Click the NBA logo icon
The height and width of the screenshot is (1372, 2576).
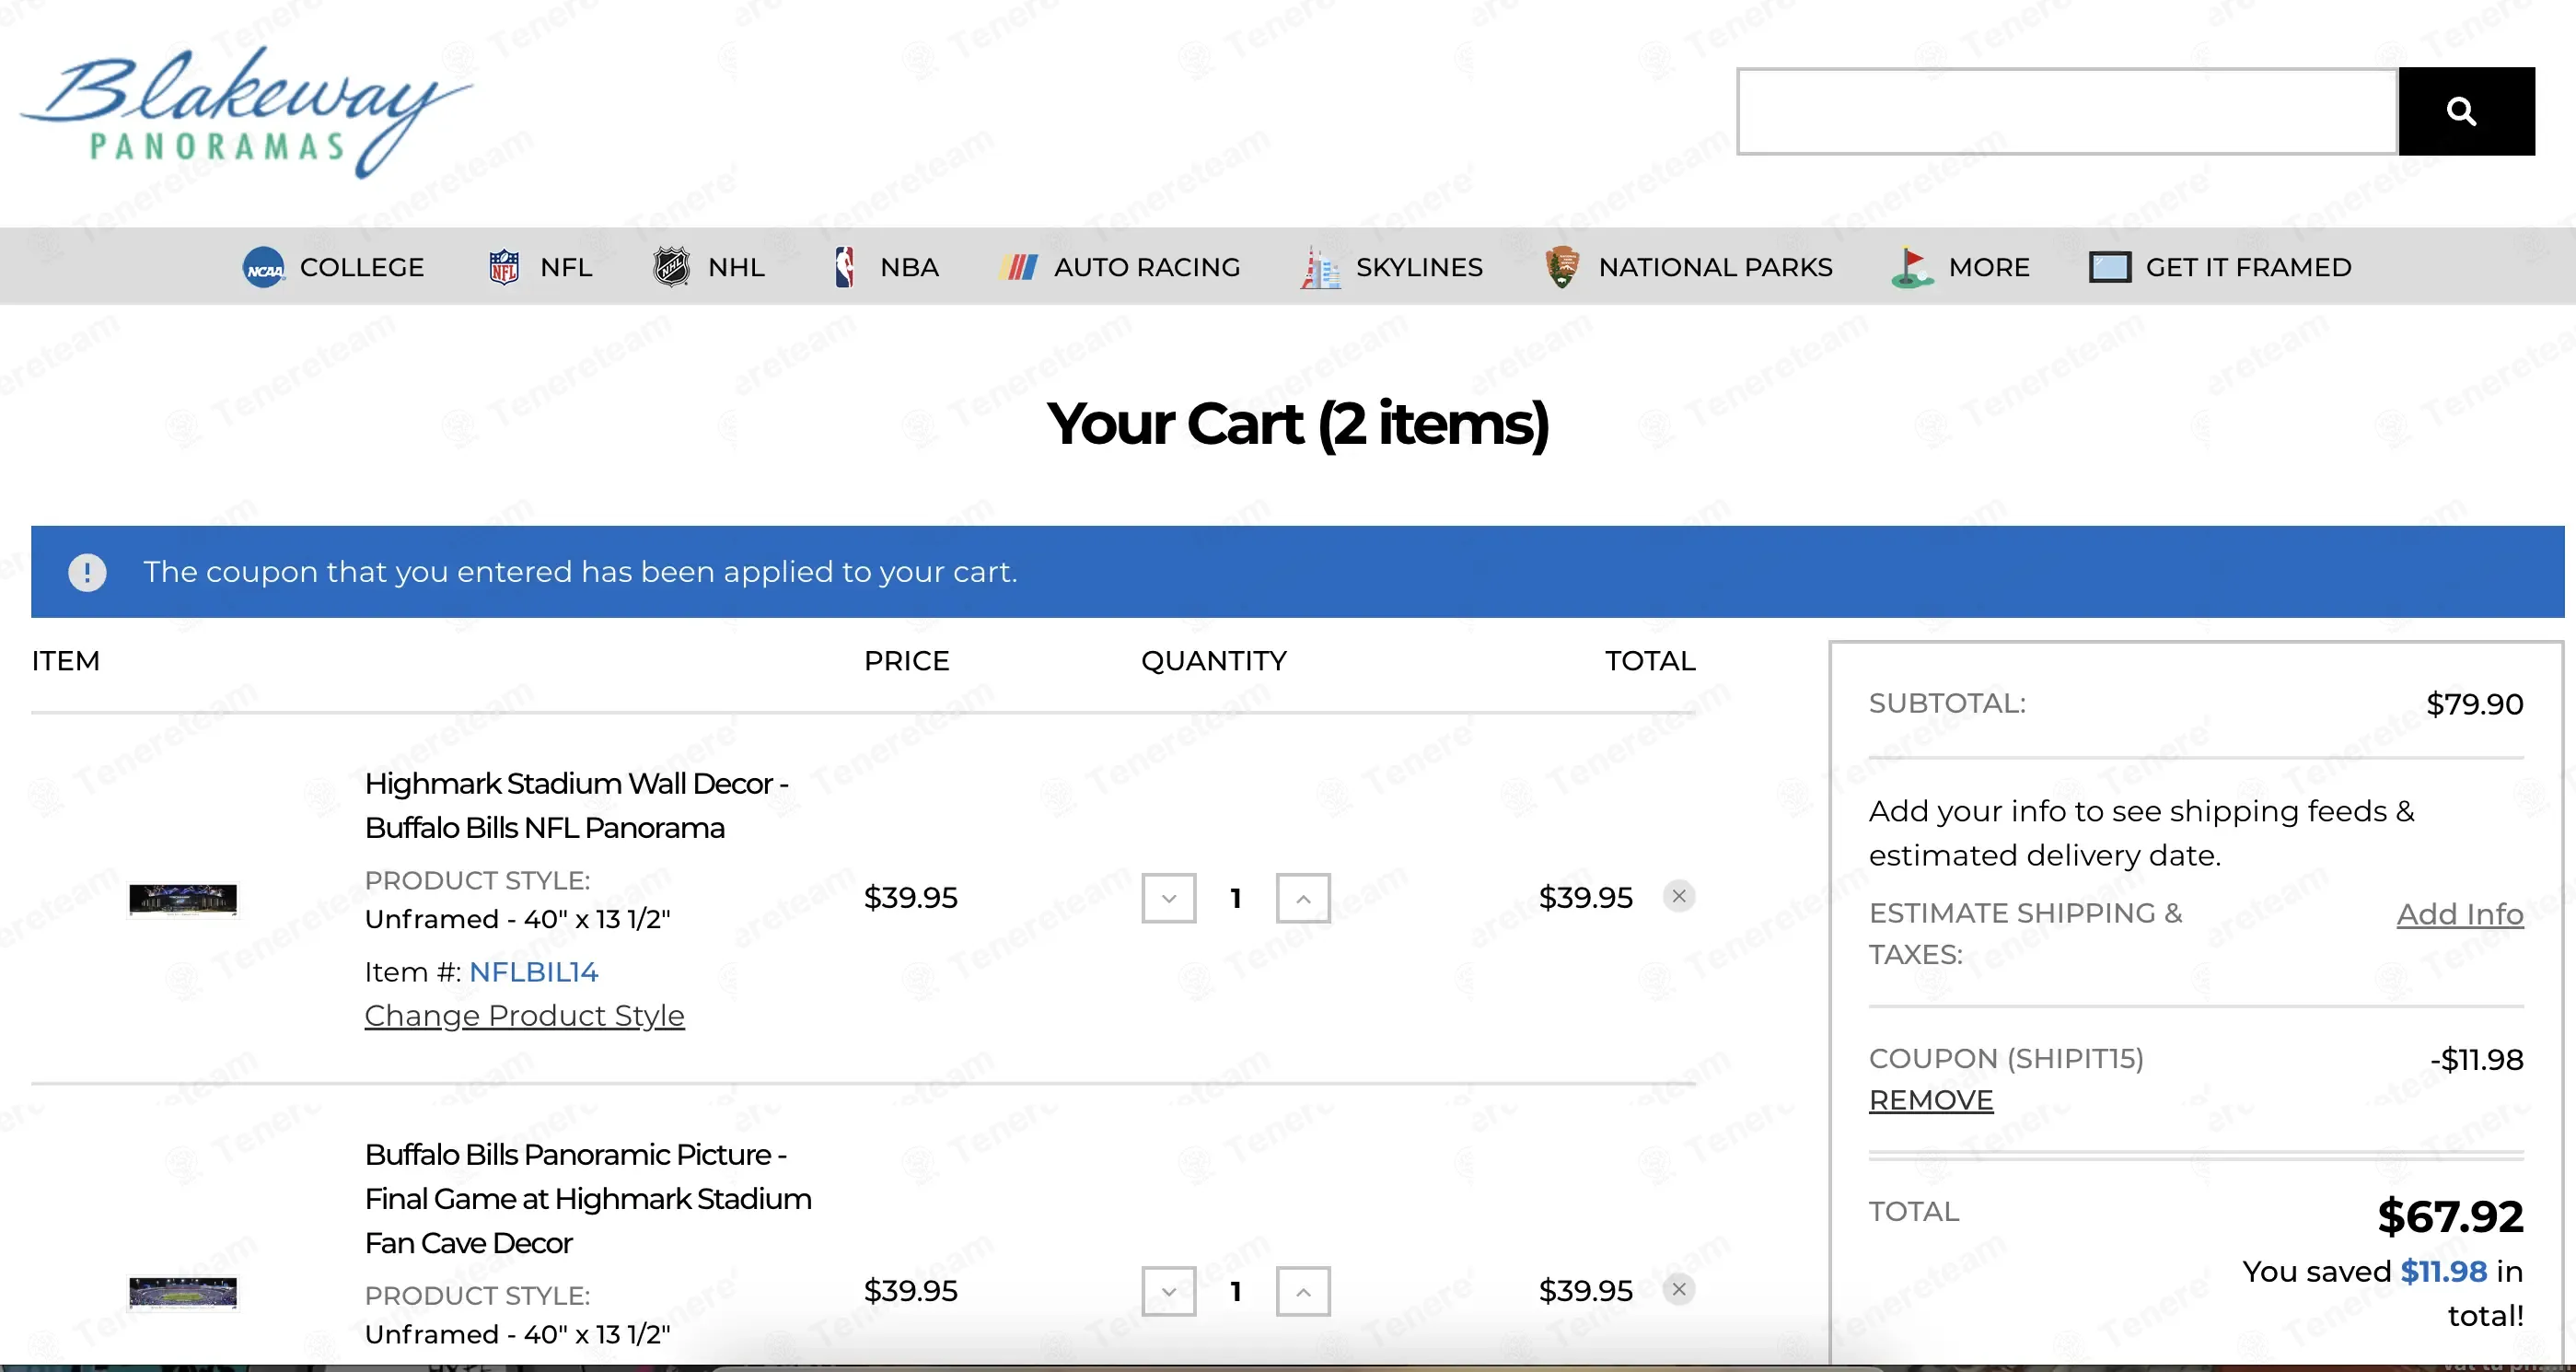pyautogui.click(x=844, y=267)
